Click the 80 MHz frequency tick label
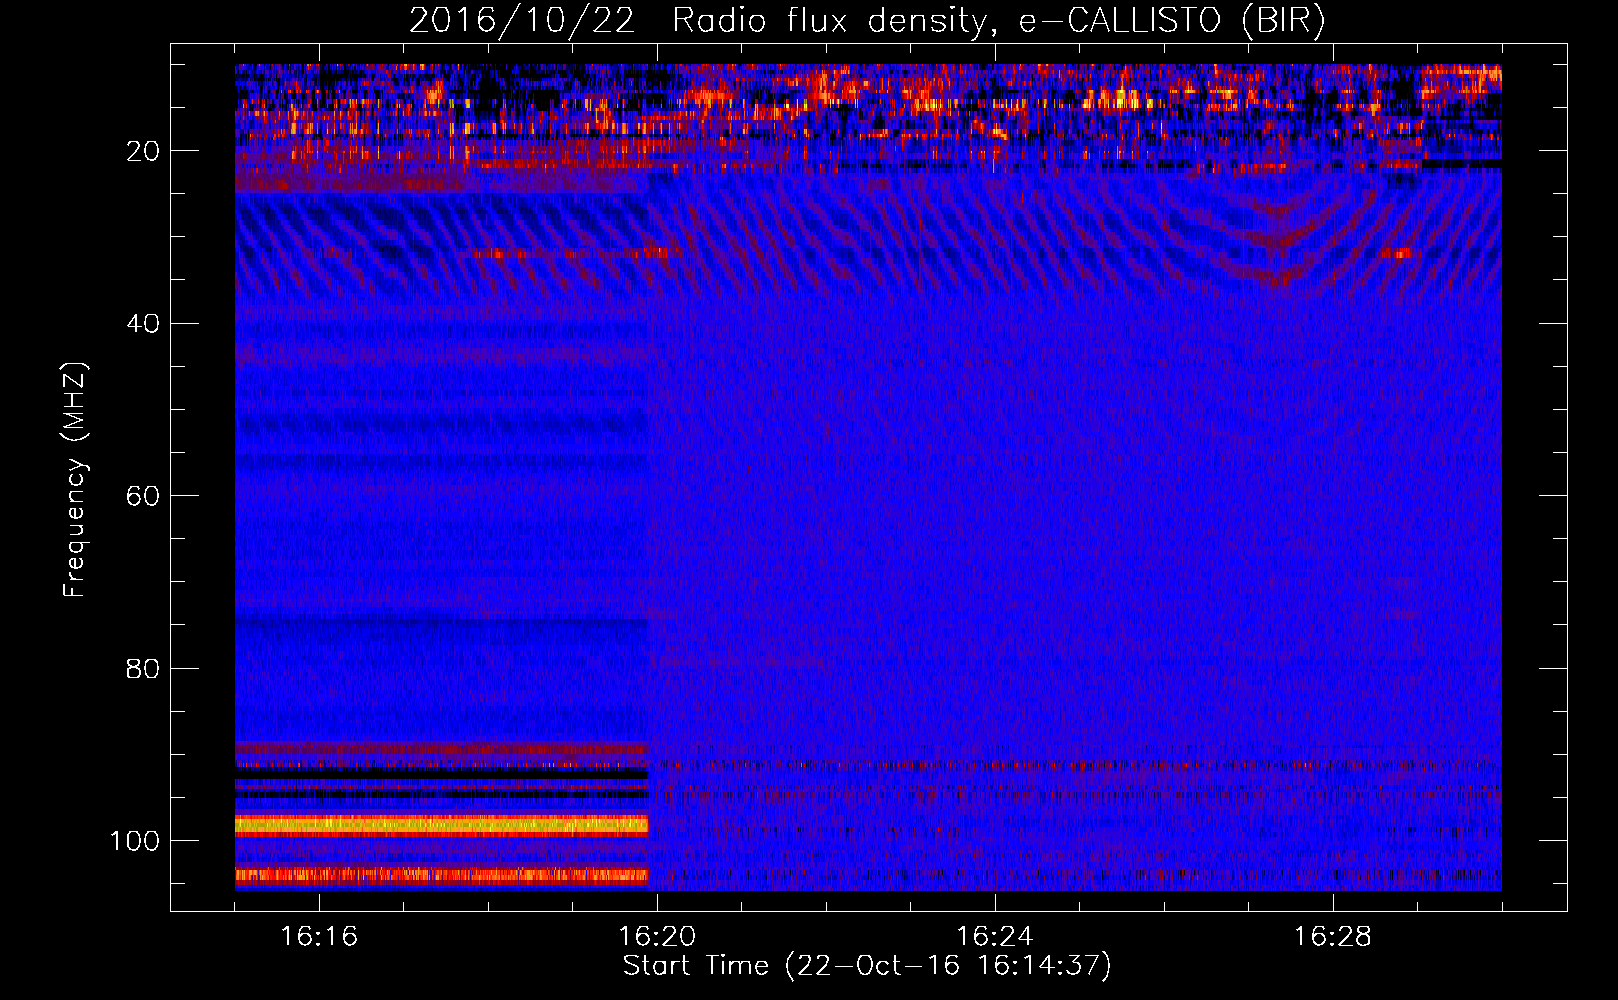Screen dimensions: 1618x1000 click(143, 668)
